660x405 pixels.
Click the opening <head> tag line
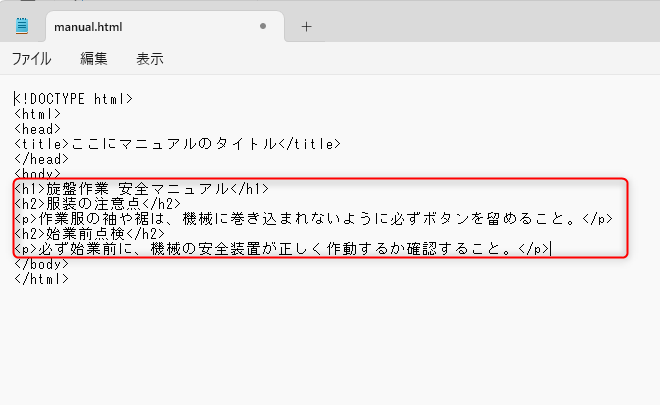coord(37,129)
